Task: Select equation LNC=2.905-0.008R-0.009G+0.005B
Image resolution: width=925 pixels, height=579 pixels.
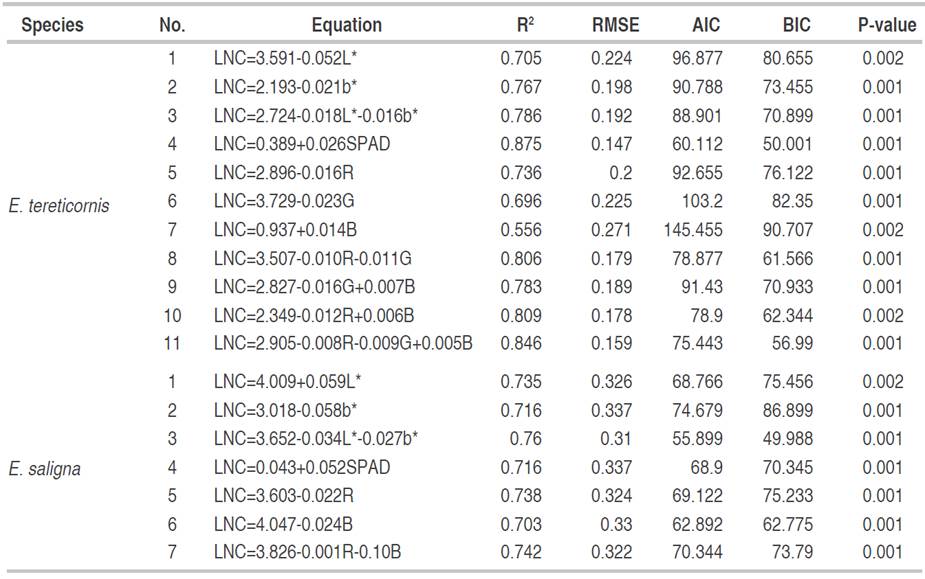Action: point(343,345)
